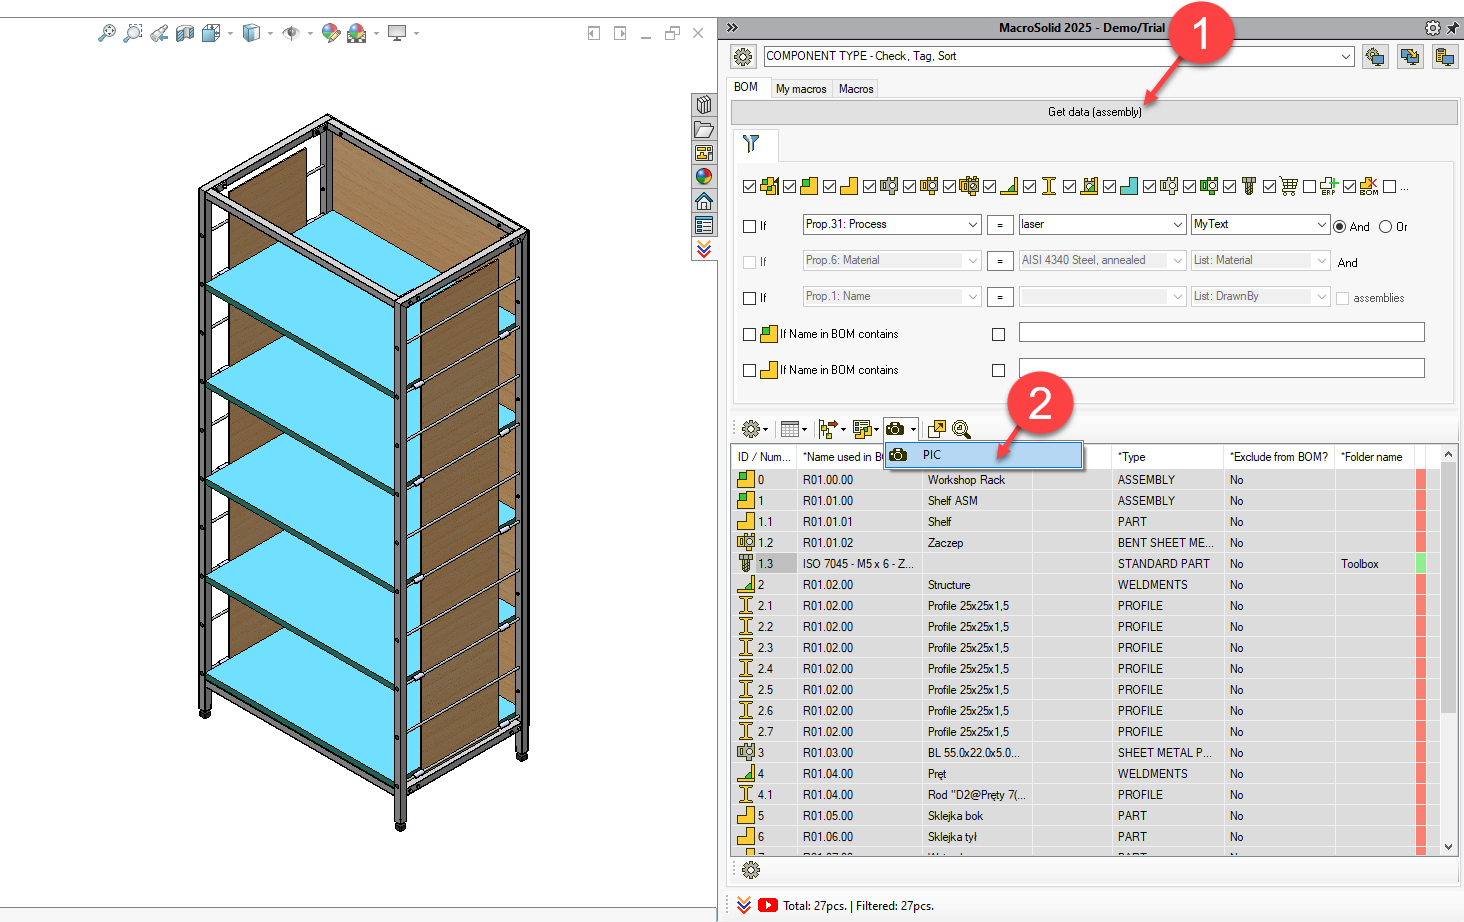
Task: Click the Zoom to Area icon
Action: pyautogui.click(x=132, y=33)
